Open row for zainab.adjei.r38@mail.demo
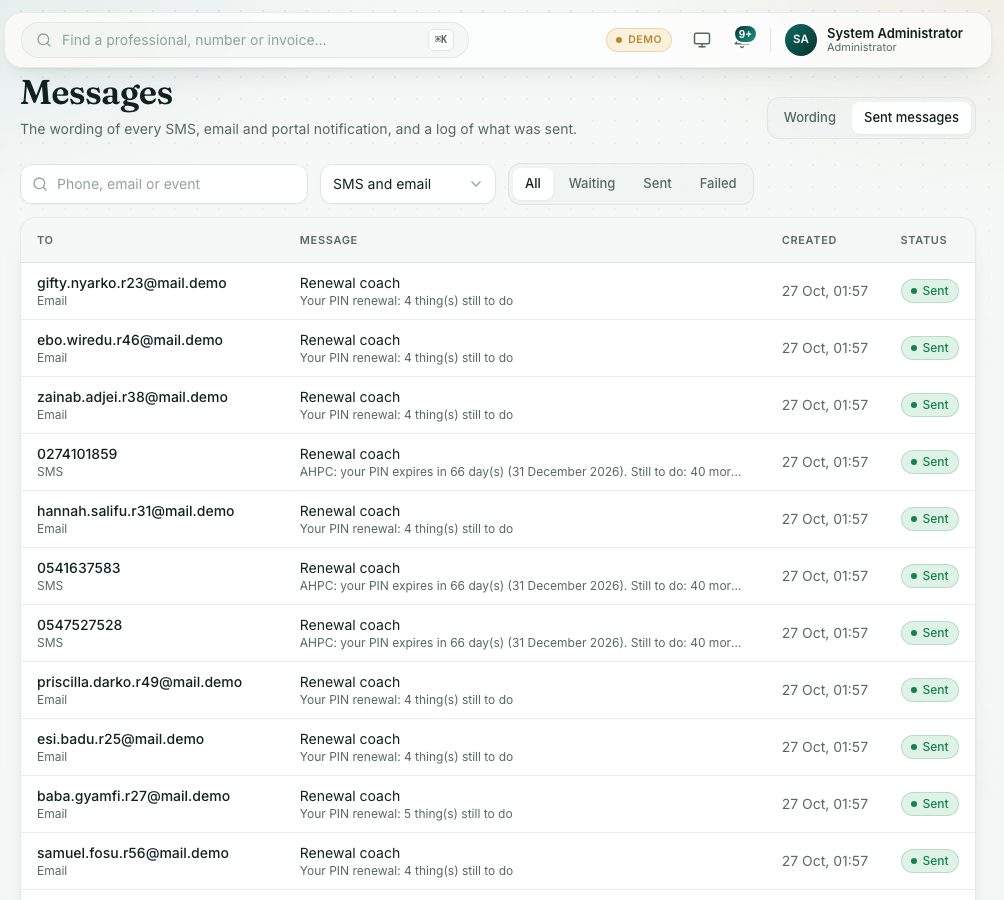Image resolution: width=1004 pixels, height=900 pixels. 498,405
